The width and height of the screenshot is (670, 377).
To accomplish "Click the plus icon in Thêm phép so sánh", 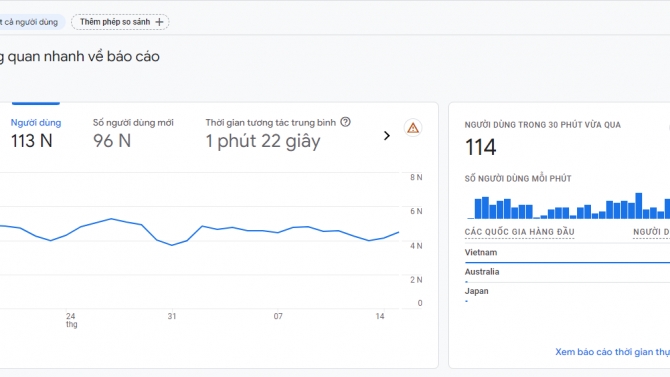I will [x=159, y=22].
